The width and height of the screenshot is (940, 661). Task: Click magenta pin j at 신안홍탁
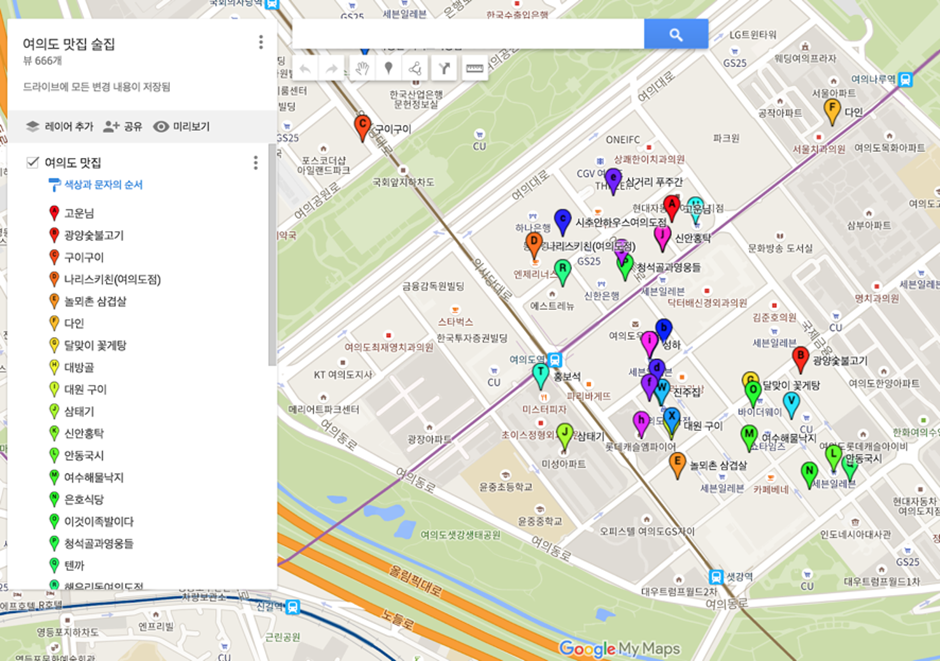pyautogui.click(x=662, y=237)
